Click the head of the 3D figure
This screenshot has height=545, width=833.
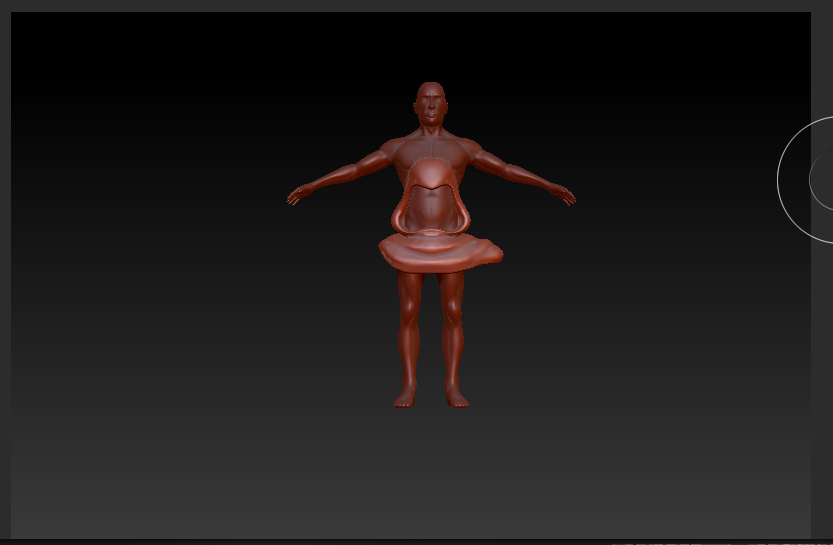pos(430,104)
